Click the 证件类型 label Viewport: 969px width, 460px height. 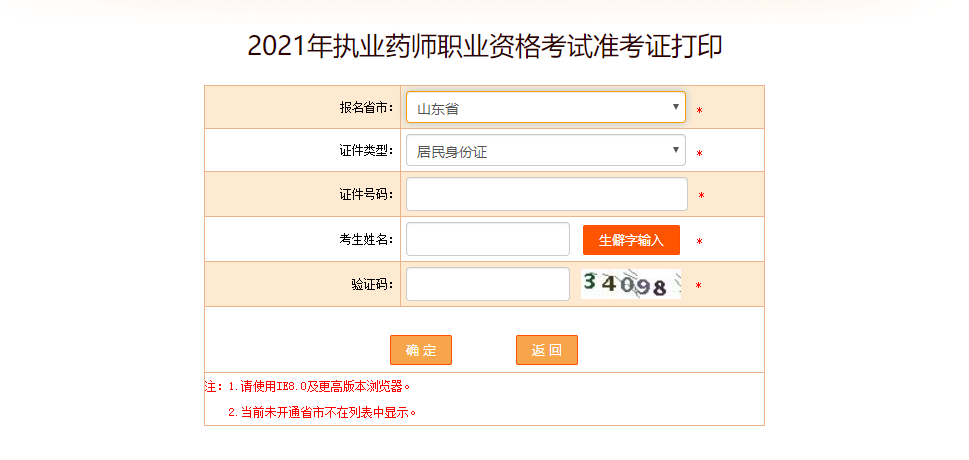point(366,151)
